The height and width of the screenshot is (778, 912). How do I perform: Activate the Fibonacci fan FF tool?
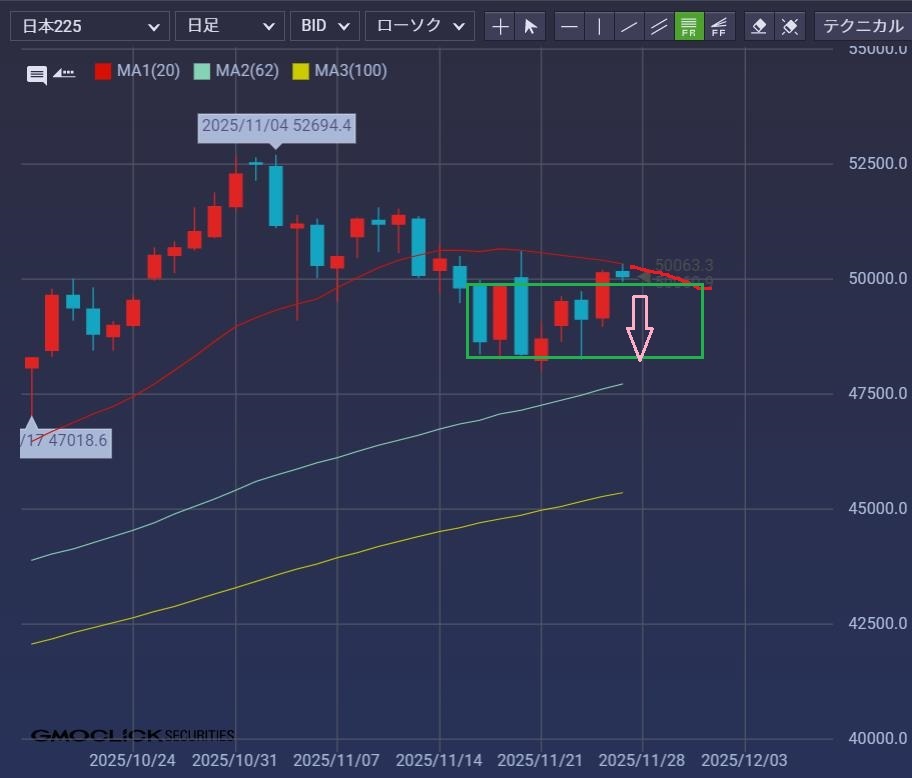(719, 26)
